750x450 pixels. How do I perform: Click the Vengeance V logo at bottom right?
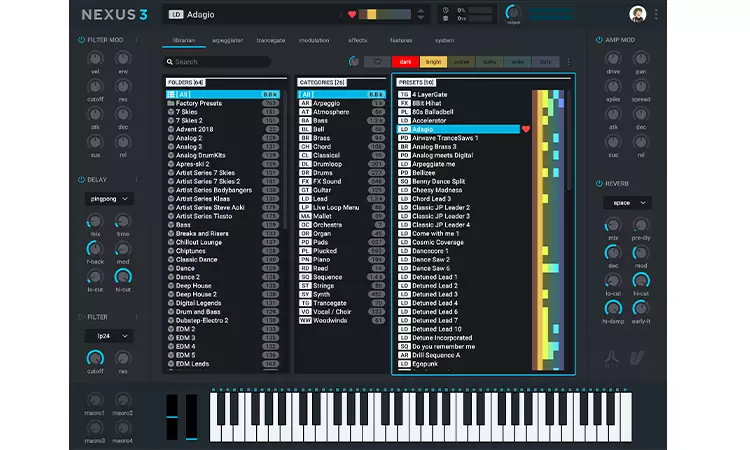pos(637,357)
